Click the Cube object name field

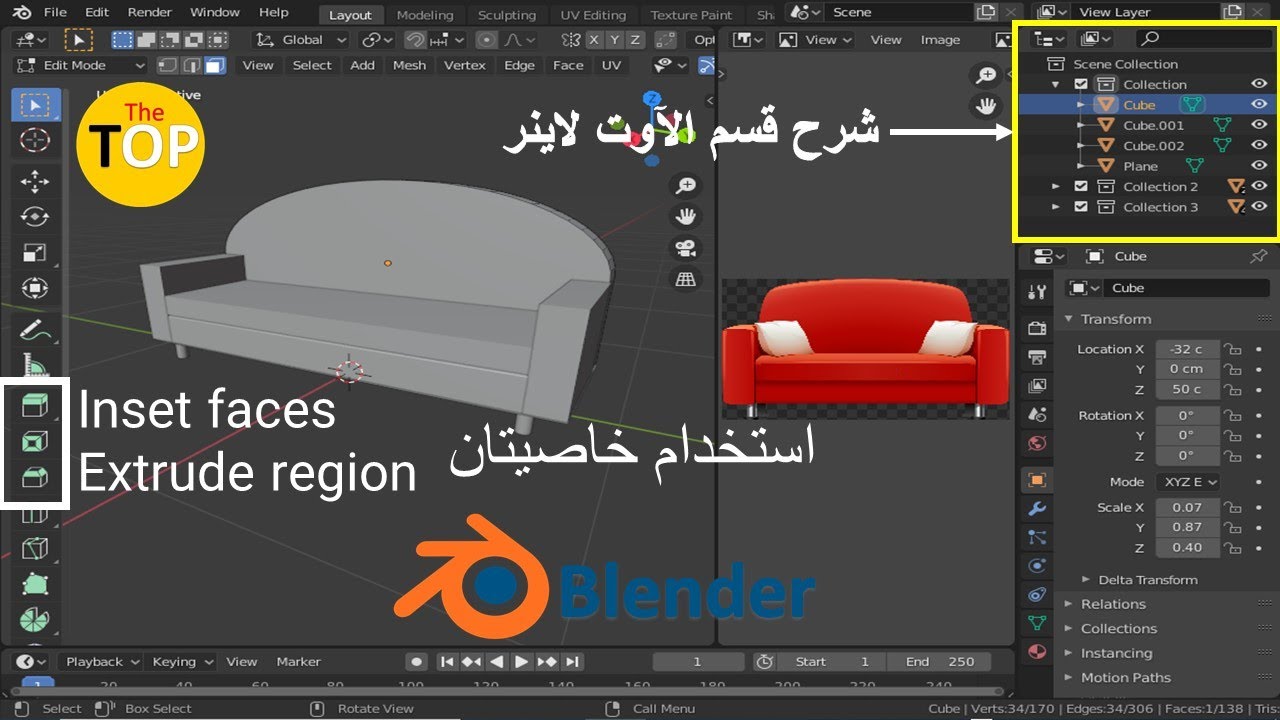point(1185,288)
